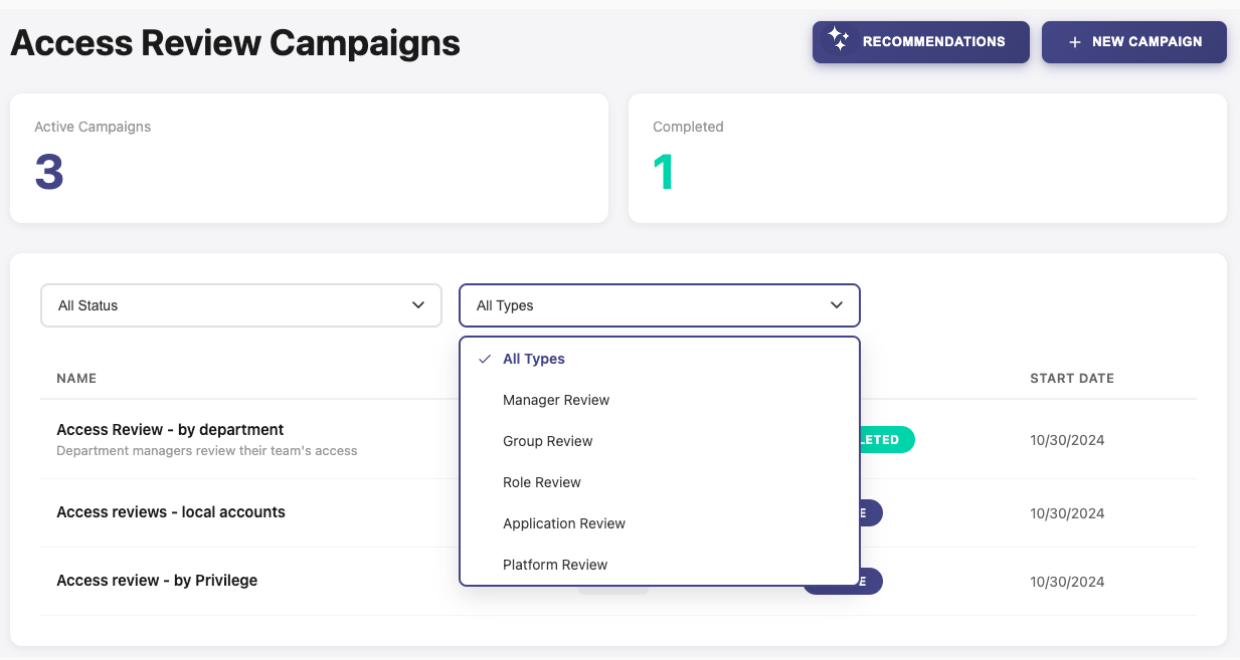Open Access Review - by department campaign
This screenshot has width=1240, height=660.
170,430
